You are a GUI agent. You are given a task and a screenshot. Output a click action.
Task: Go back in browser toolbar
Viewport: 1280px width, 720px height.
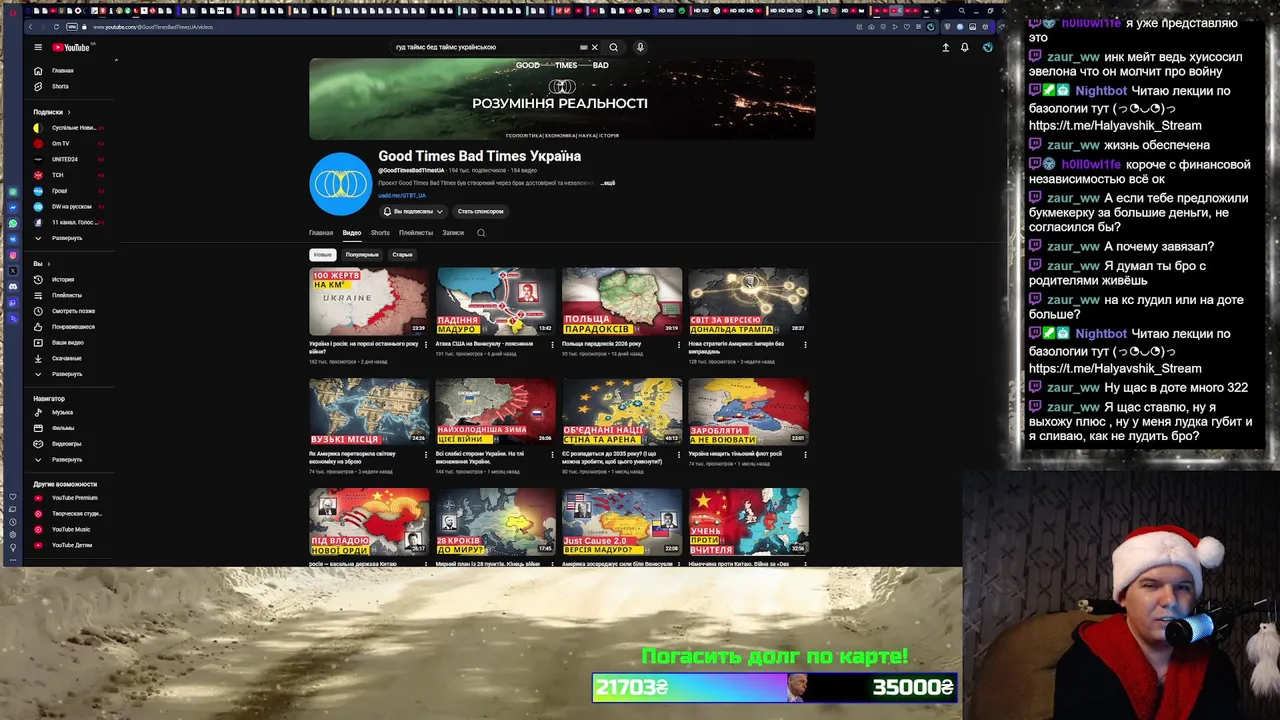click(x=33, y=27)
